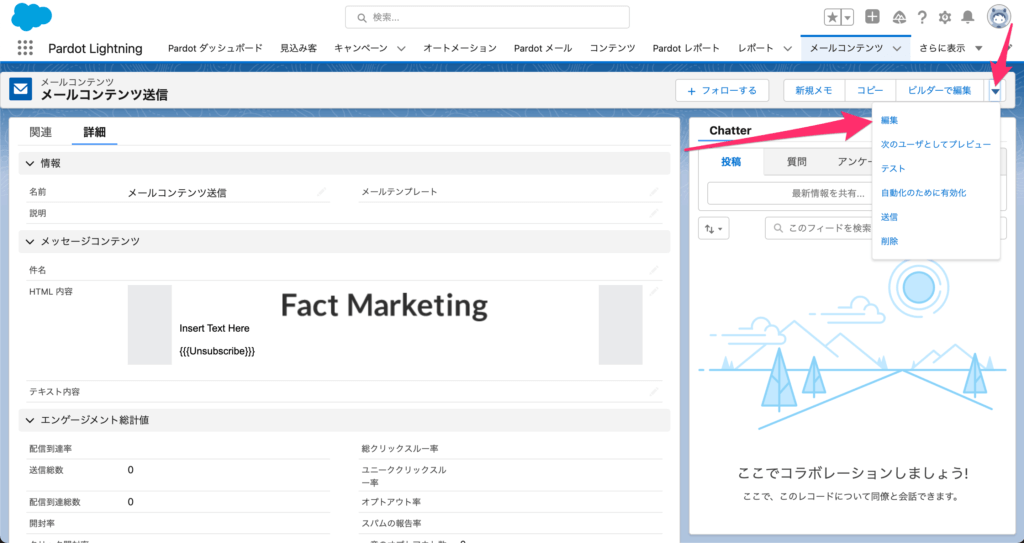Viewport: 1024px width, 543px height.
Task: Open global actions plus icon
Action: coord(873,17)
